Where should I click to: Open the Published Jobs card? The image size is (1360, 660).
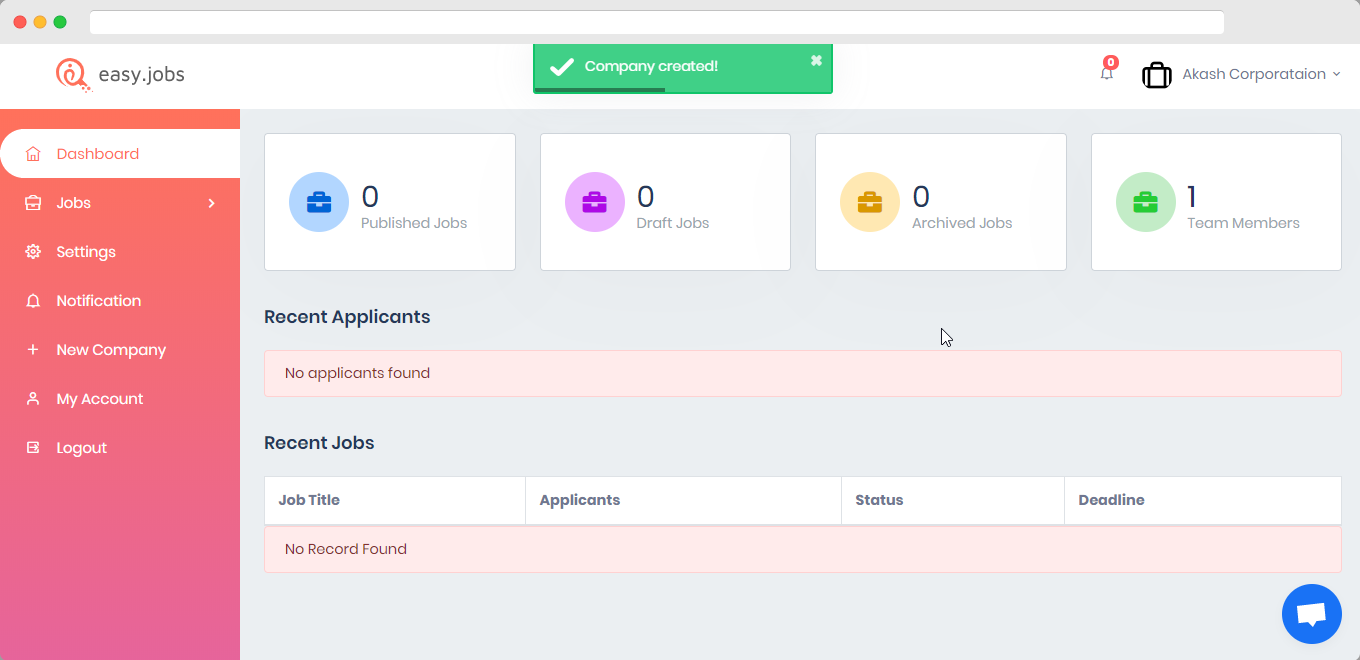390,202
